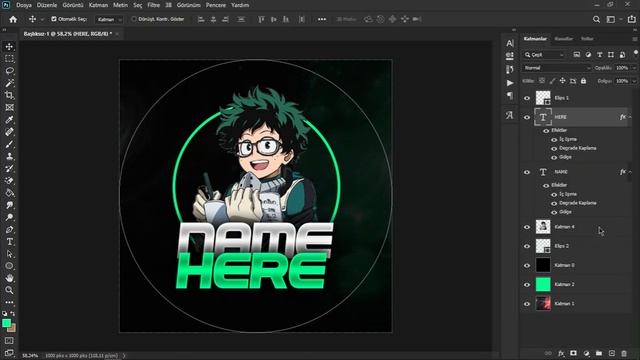Toggle the layer filter on/off switch
Screen dimensions: 640x360
[636, 53]
